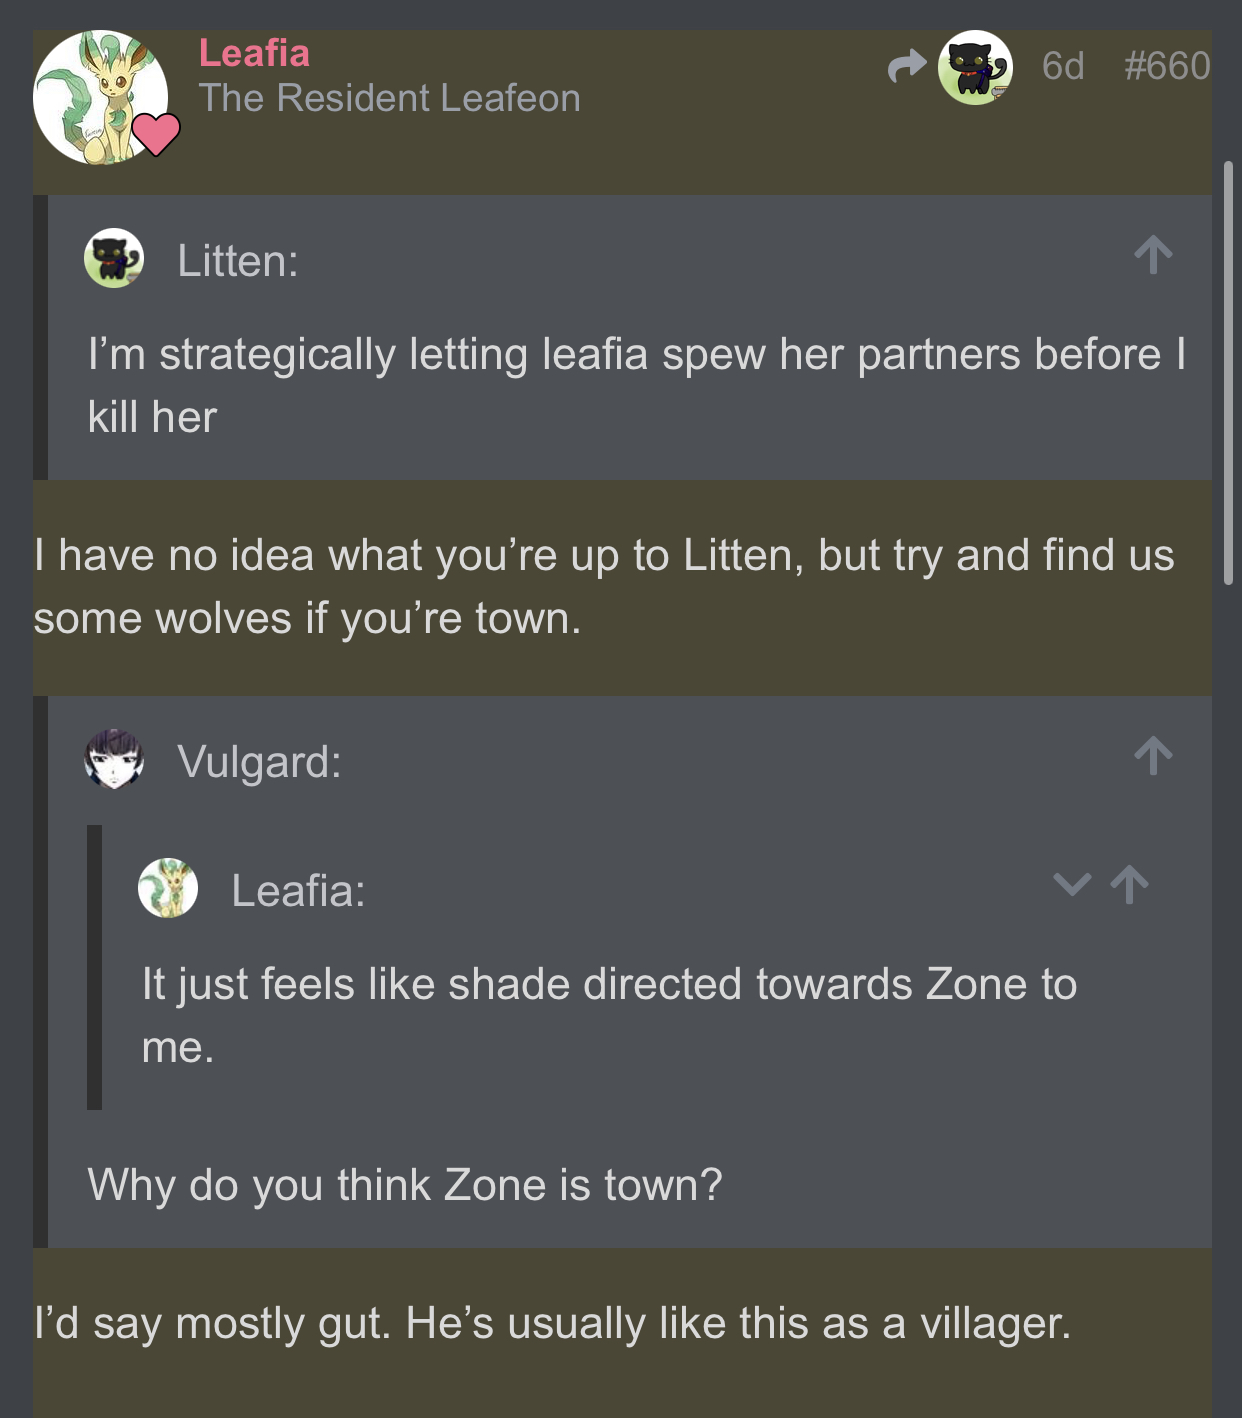Click the pink heart flair badge
1242x1418 pixels.
pos(156,134)
